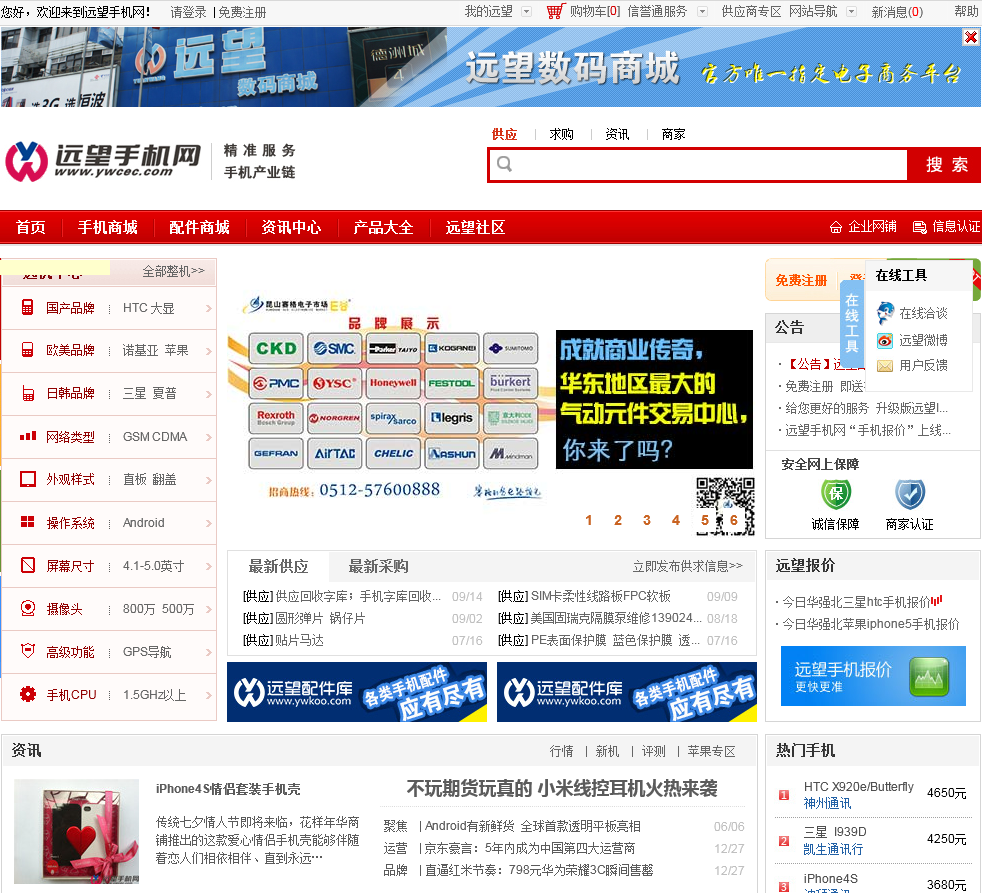Expand the 摄像头 row arrow
The width and height of the screenshot is (982, 893).
tap(209, 609)
